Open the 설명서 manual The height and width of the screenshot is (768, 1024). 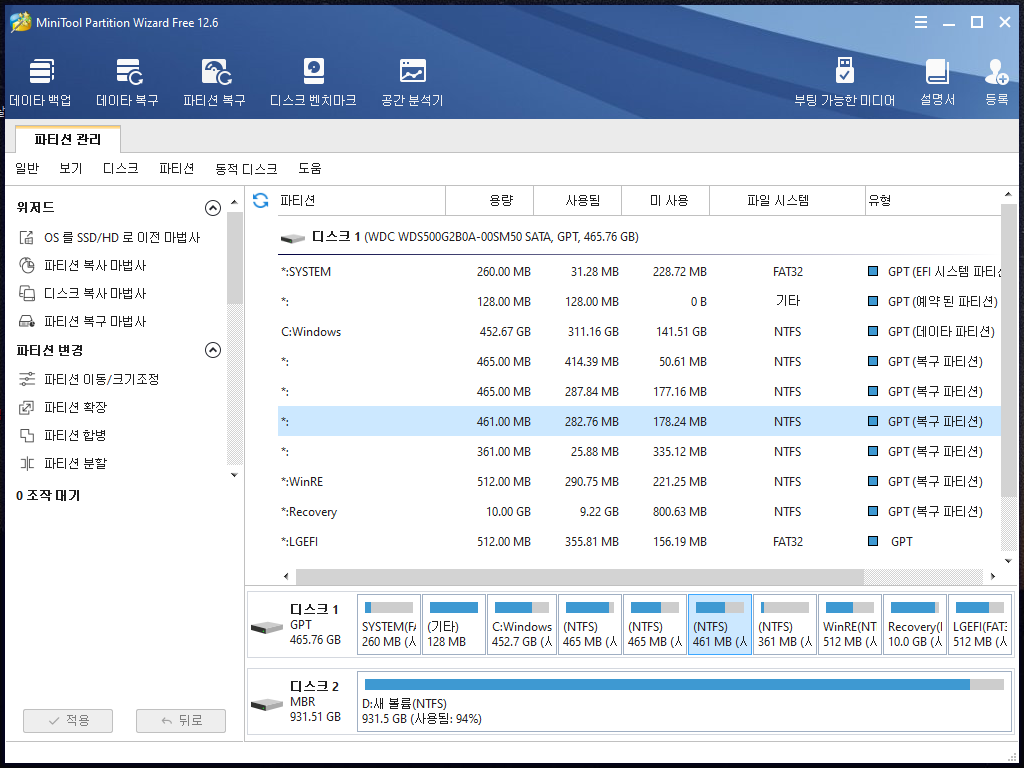[937, 82]
